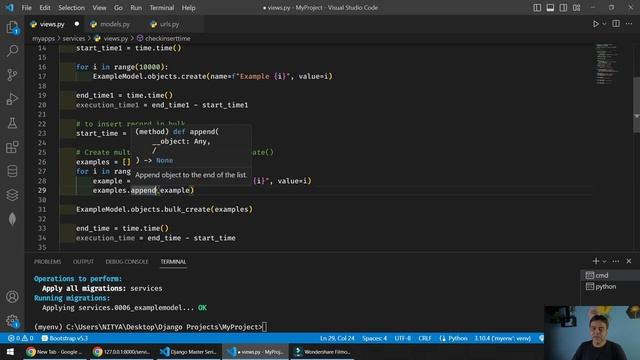Open the Extensions view
640x360 pixels.
click(x=12, y=147)
